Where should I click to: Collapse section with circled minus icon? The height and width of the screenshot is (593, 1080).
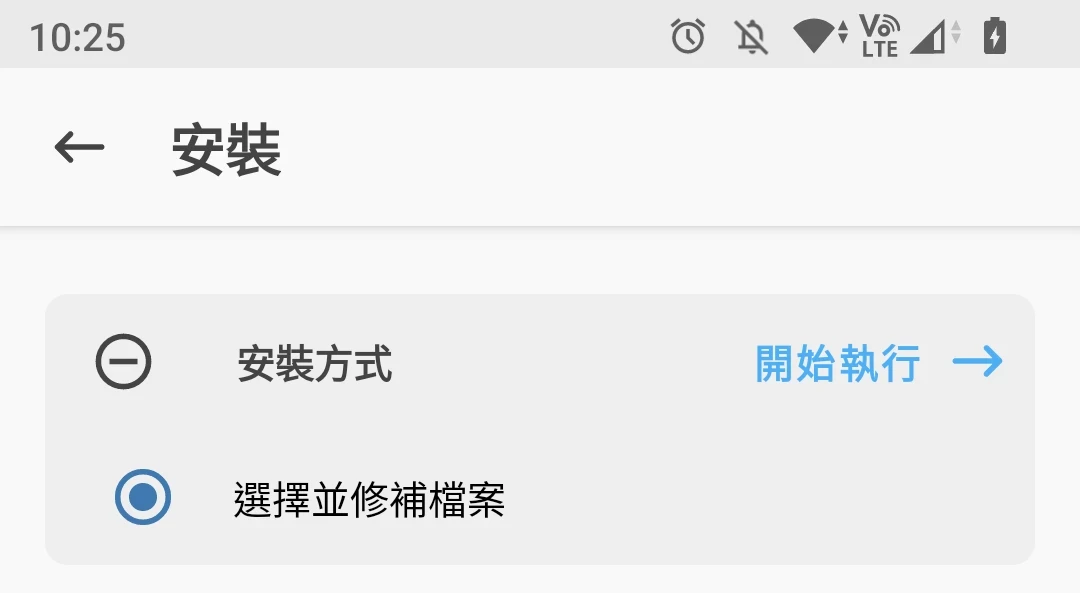point(123,362)
